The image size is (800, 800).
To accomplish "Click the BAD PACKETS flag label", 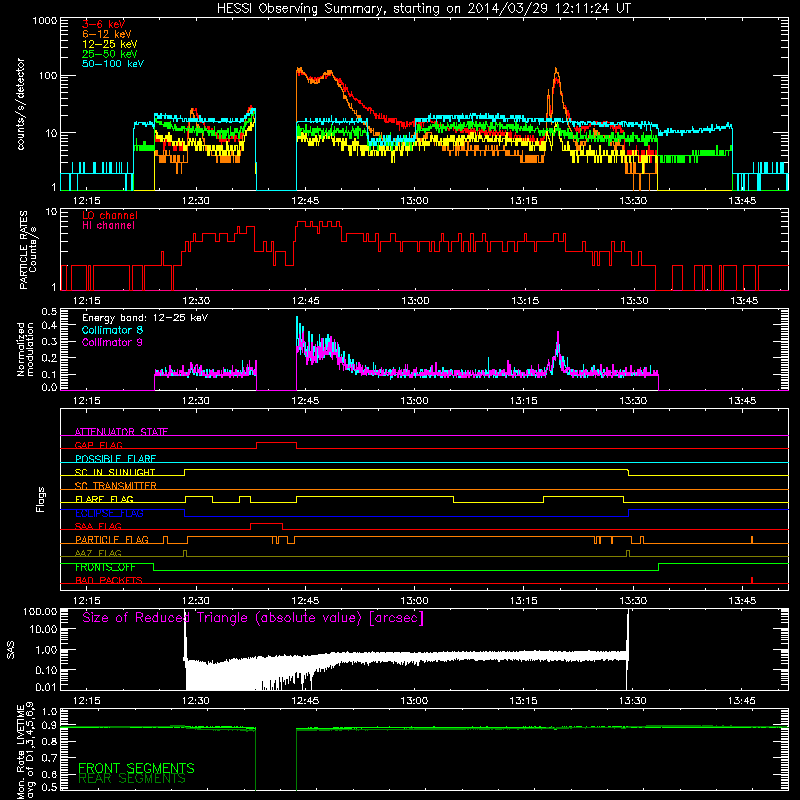I will click(x=109, y=580).
